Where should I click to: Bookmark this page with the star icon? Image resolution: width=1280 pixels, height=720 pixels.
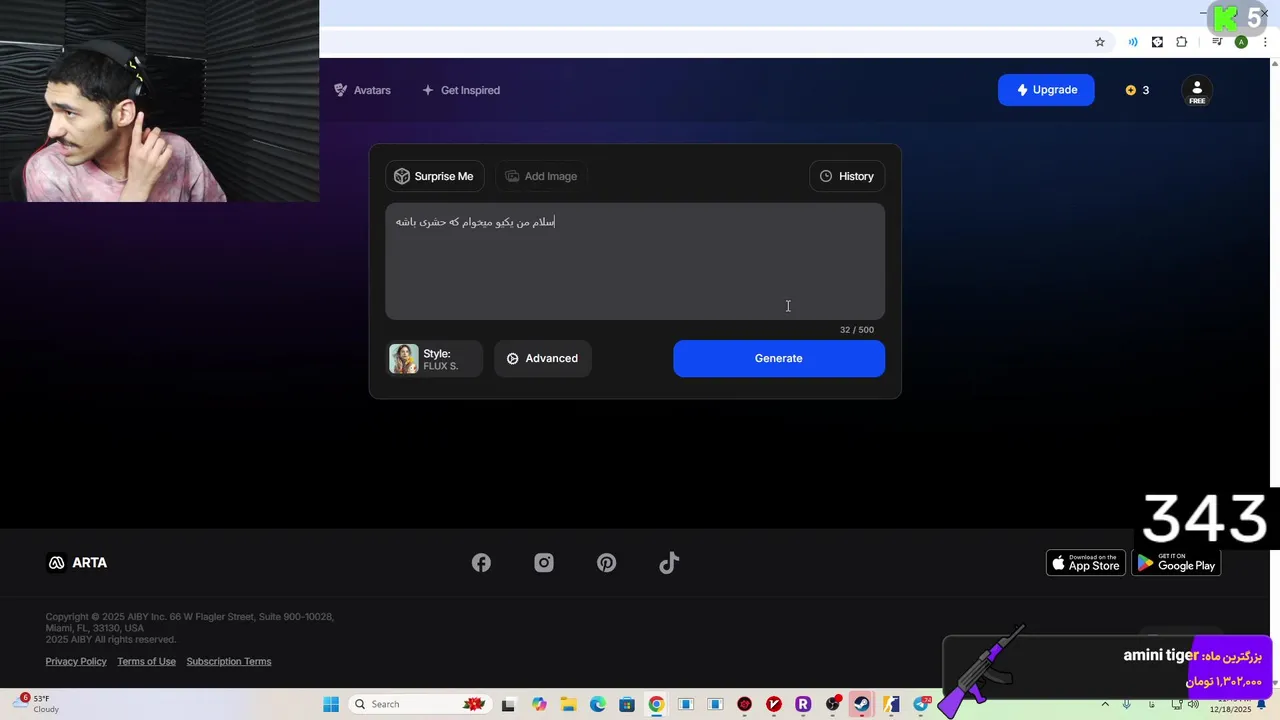coord(1100,42)
